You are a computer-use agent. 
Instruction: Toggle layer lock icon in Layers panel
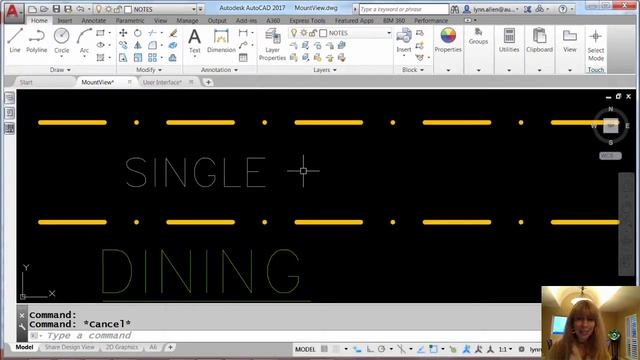tap(313, 33)
